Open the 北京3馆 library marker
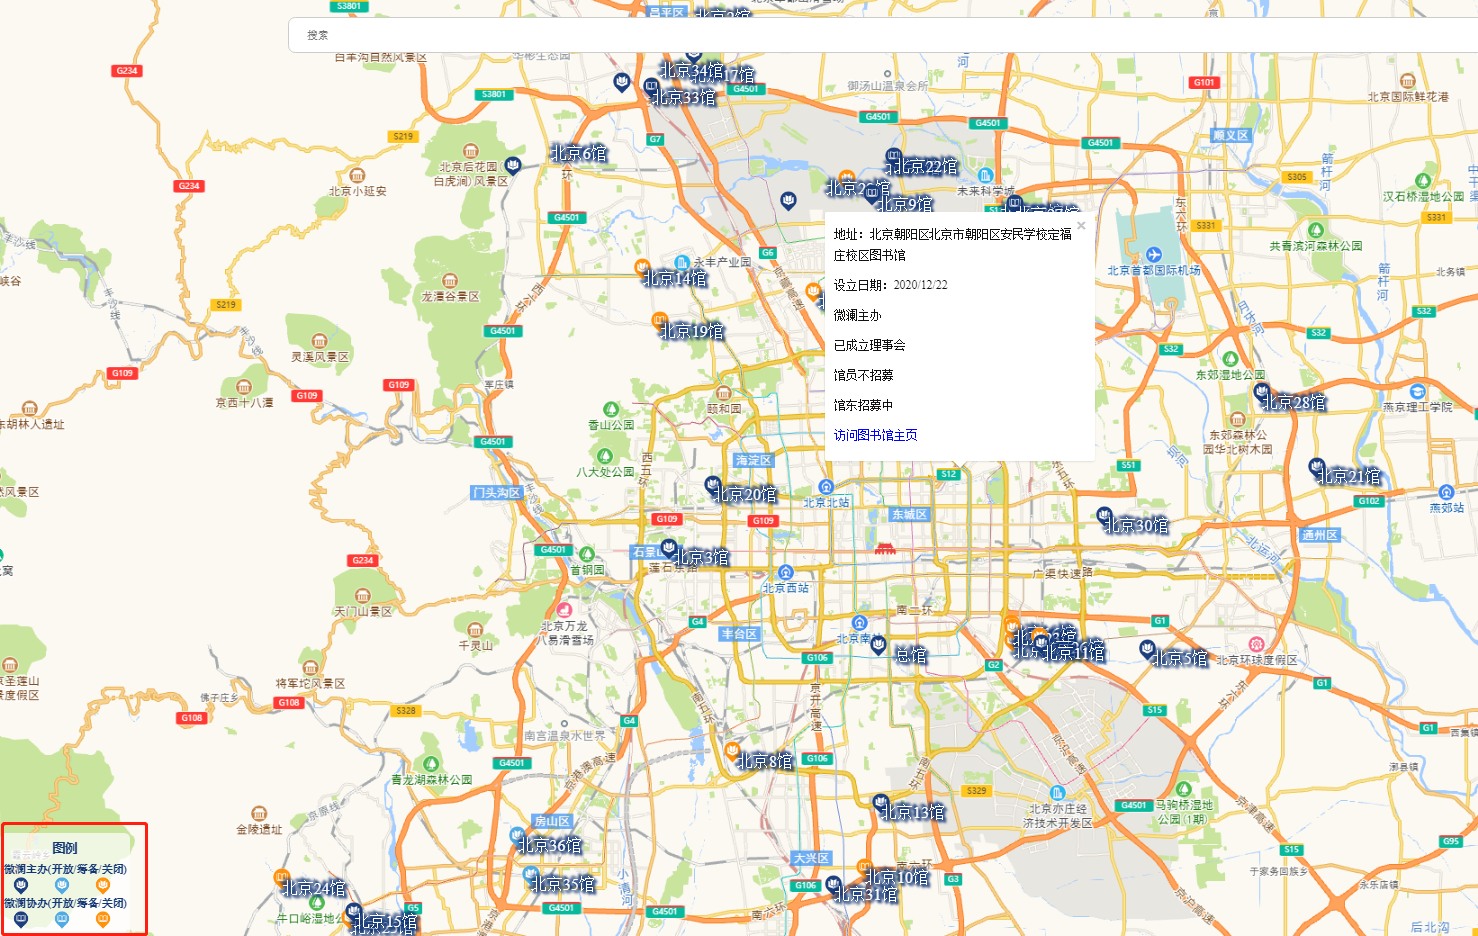The image size is (1478, 936). tap(669, 548)
